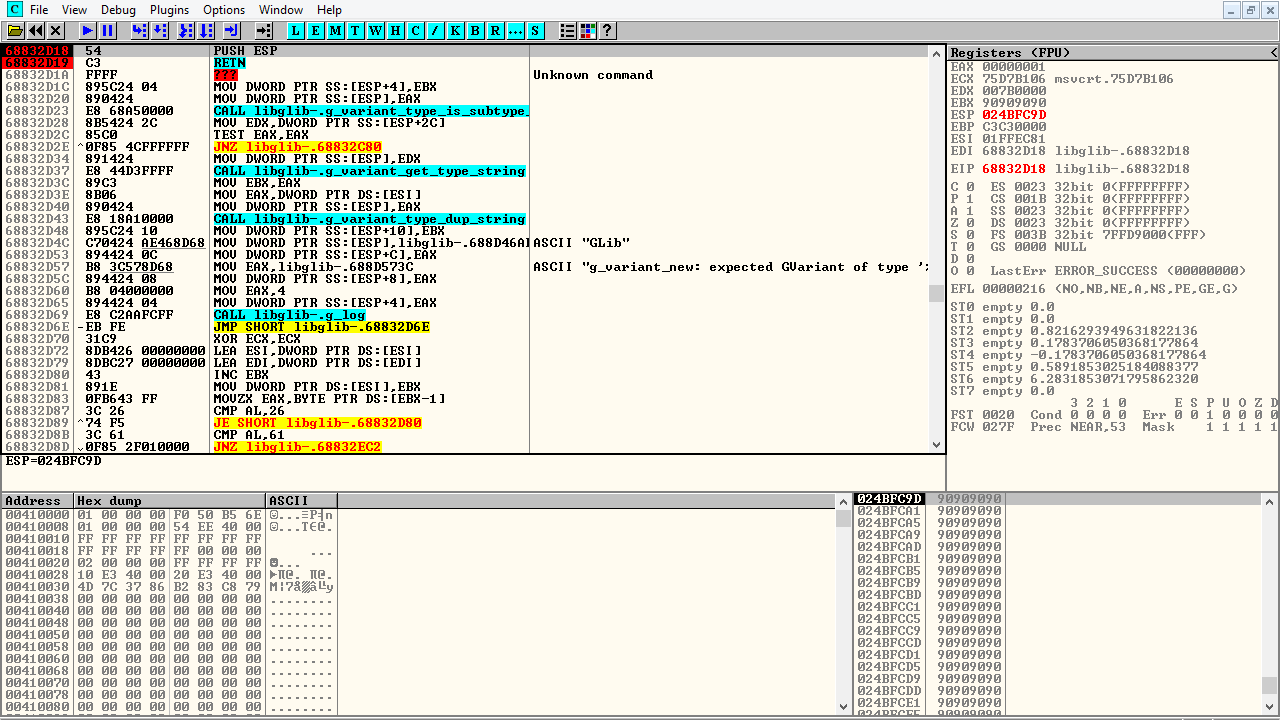Run the program with the play icon
The height and width of the screenshot is (720, 1280).
88,31
